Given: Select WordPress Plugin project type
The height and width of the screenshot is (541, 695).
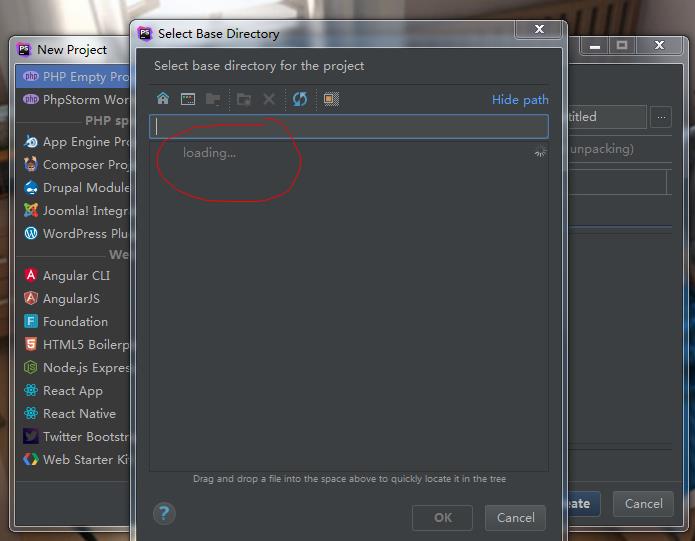Looking at the screenshot, I should 73,234.
